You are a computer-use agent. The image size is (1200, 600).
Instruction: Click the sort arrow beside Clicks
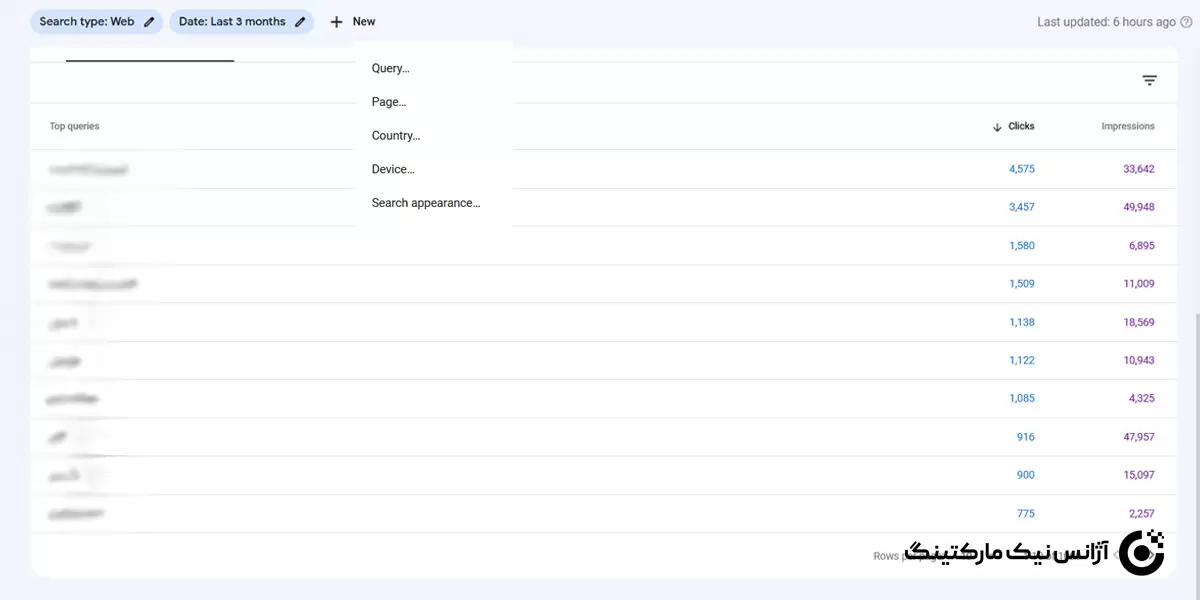[997, 127]
